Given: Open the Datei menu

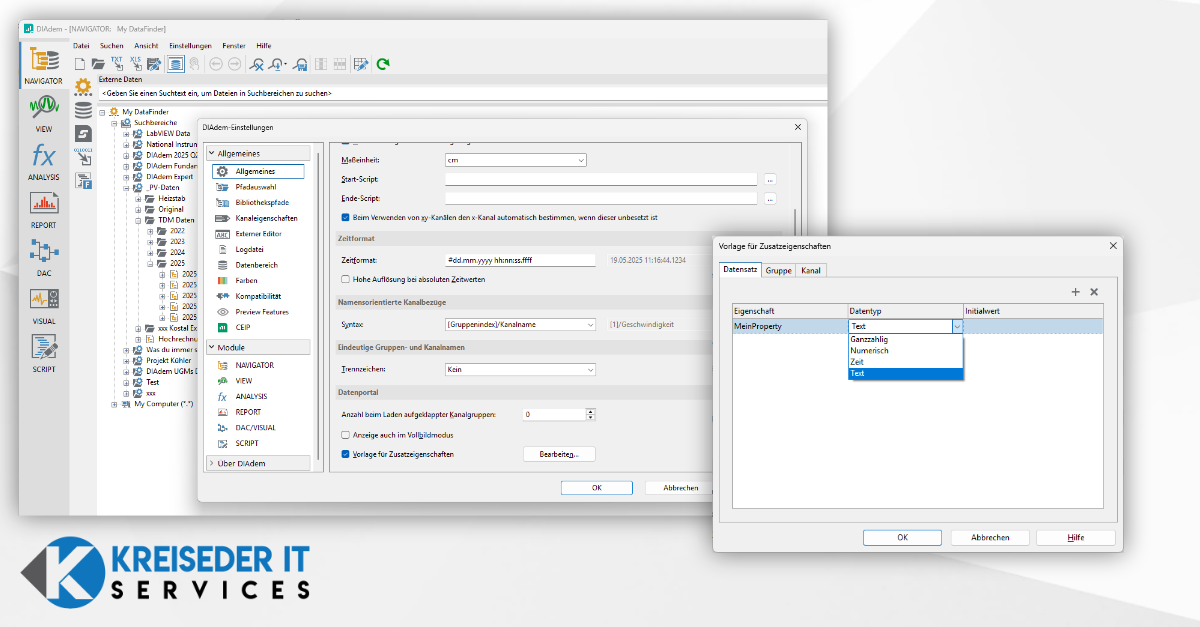Looking at the screenshot, I should click(x=82, y=46).
